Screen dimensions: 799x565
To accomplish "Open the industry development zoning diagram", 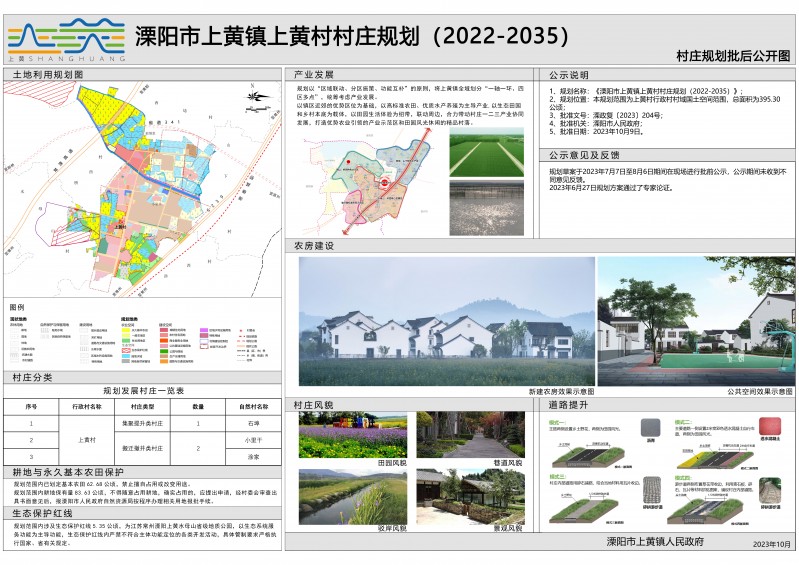I will click(x=370, y=182).
